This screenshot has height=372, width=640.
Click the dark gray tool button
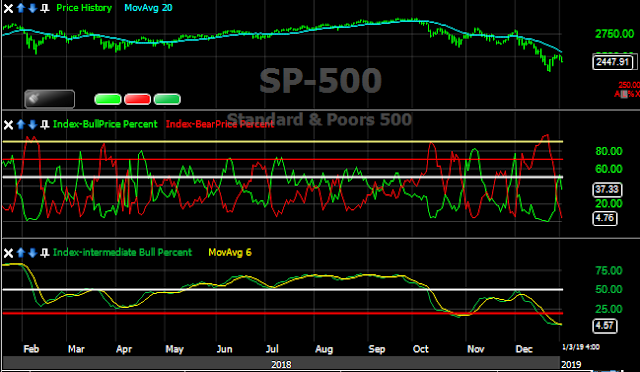pyautogui.click(x=49, y=99)
